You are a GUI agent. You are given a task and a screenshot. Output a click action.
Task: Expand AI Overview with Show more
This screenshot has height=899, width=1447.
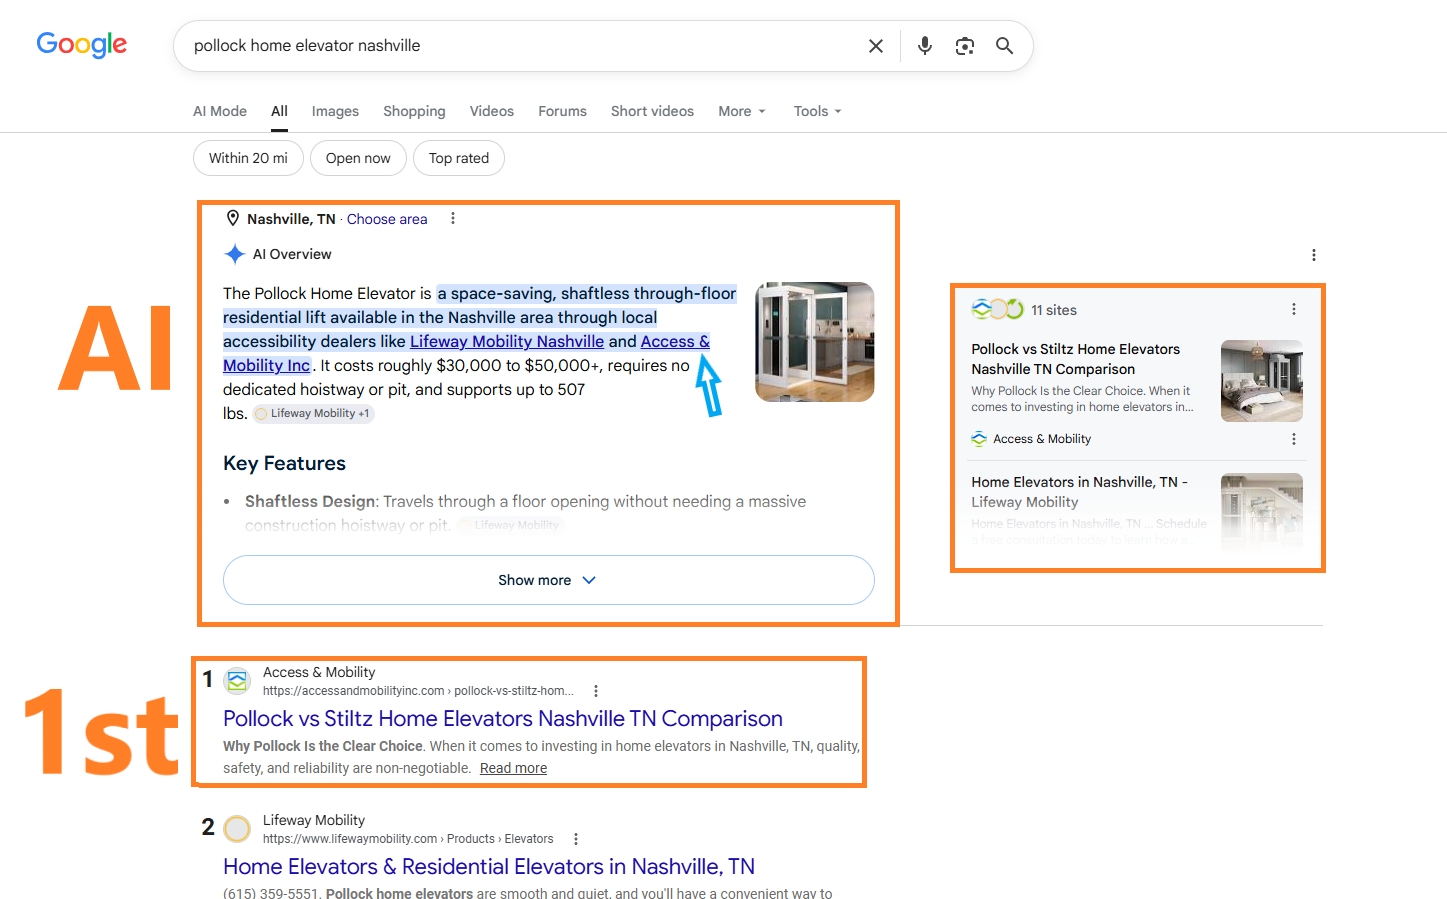pyautogui.click(x=549, y=580)
